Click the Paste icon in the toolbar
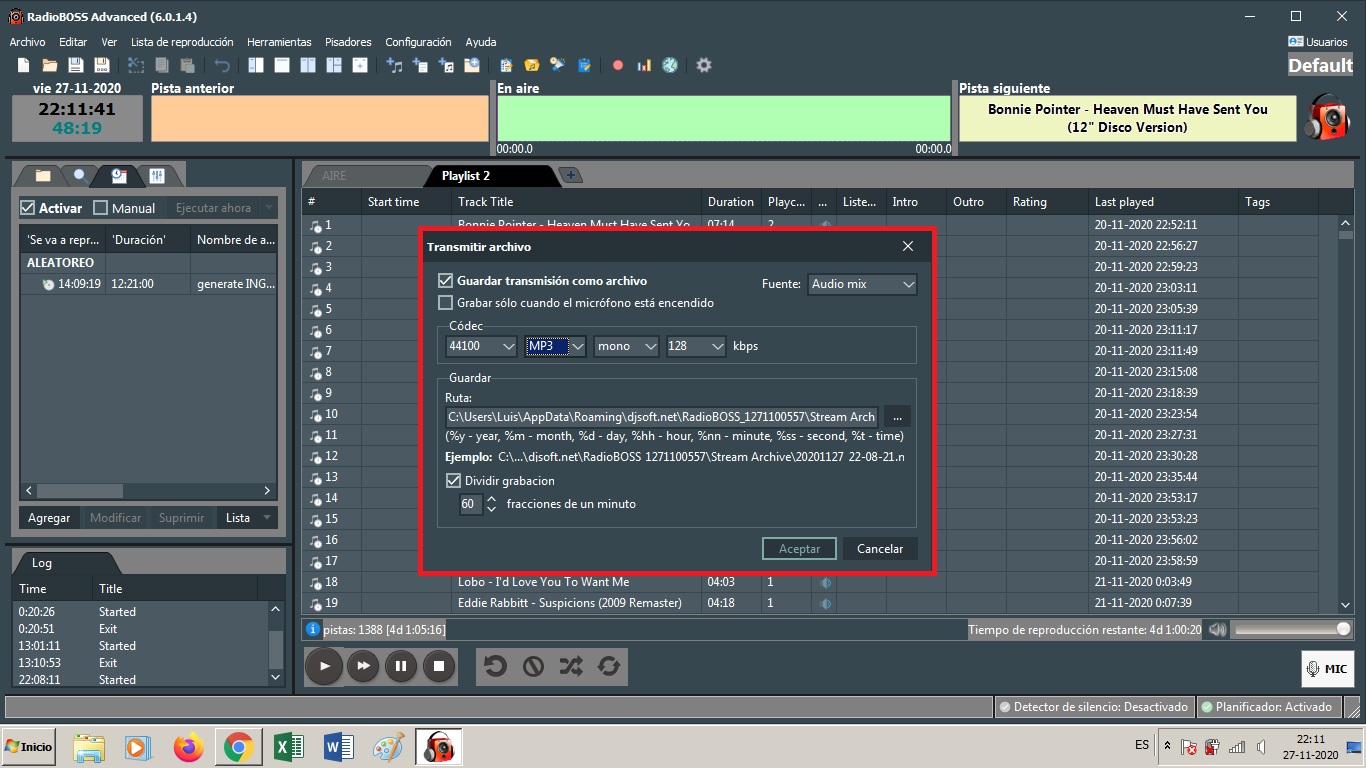This screenshot has width=1366, height=768. pos(187,65)
